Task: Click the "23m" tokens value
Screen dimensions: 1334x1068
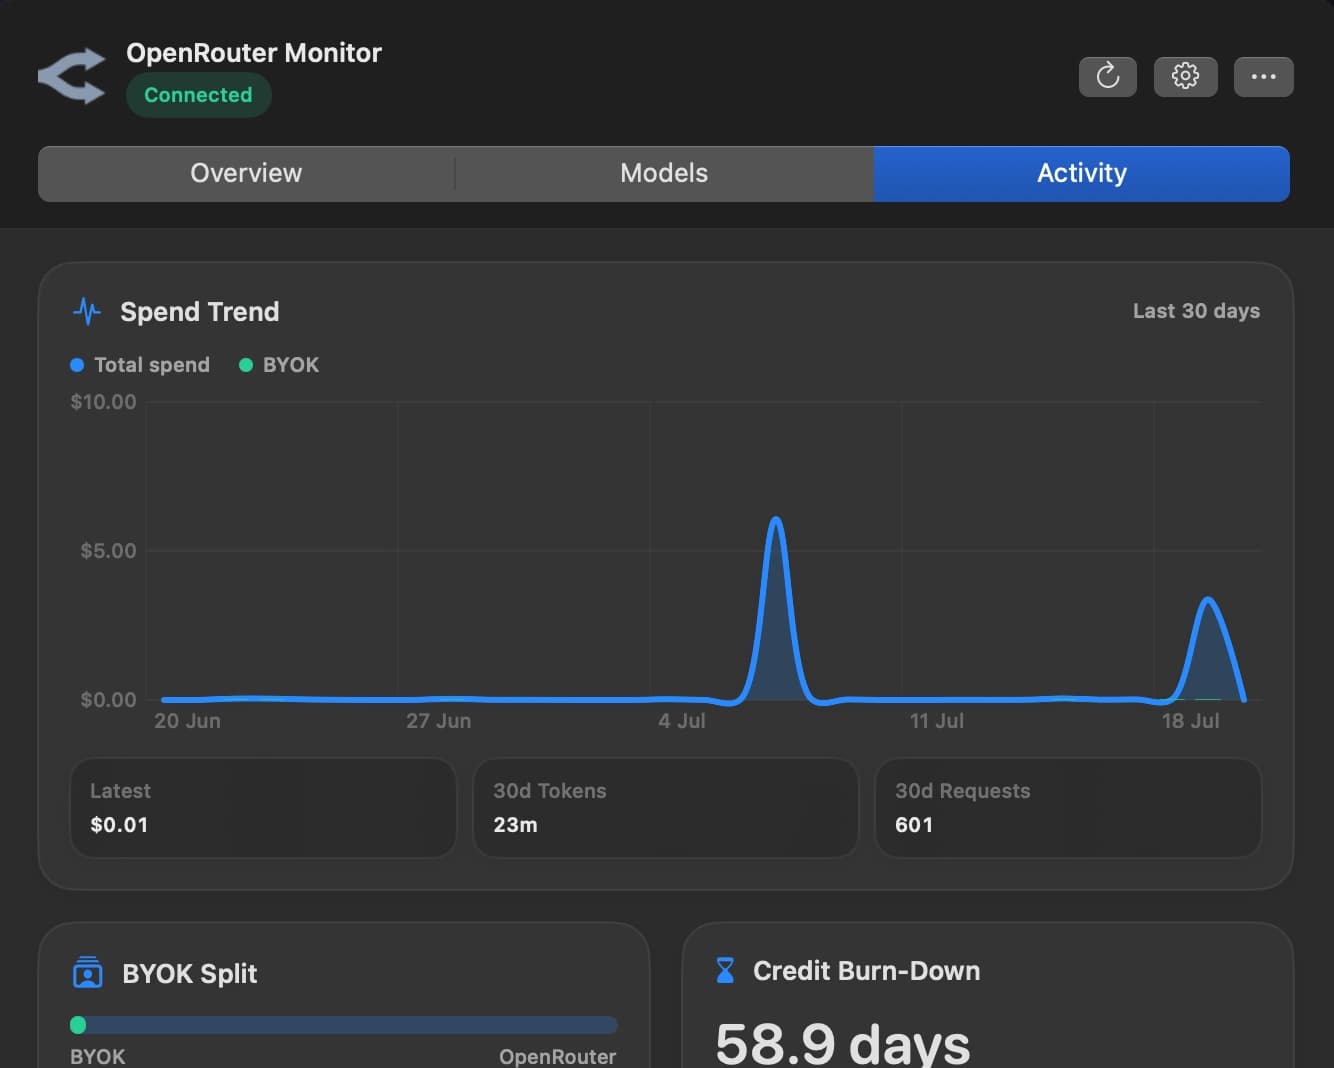Action: point(515,825)
